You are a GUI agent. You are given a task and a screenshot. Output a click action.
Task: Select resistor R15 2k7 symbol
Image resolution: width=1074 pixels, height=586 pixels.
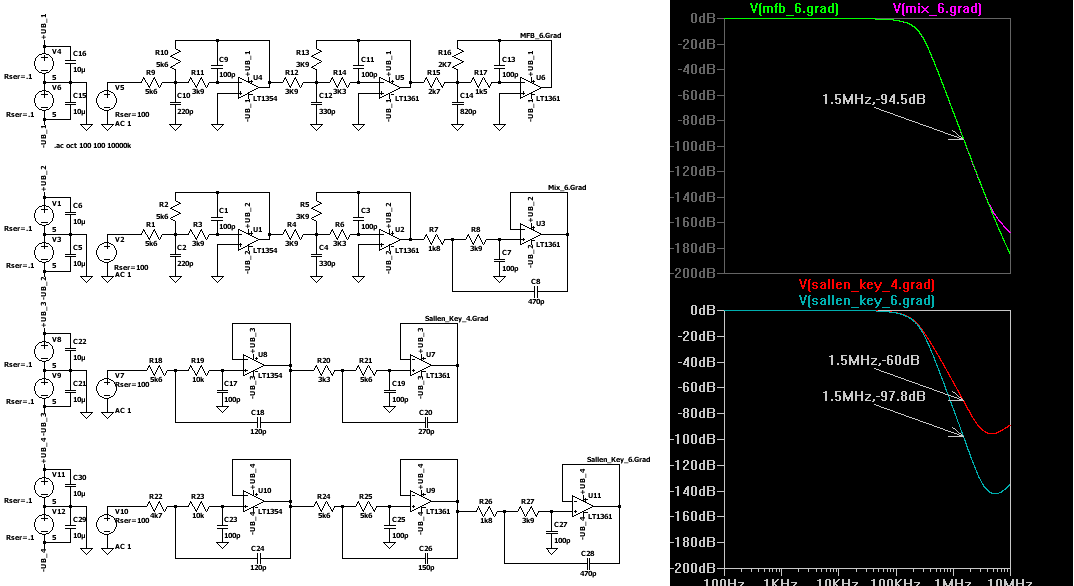(x=435, y=81)
